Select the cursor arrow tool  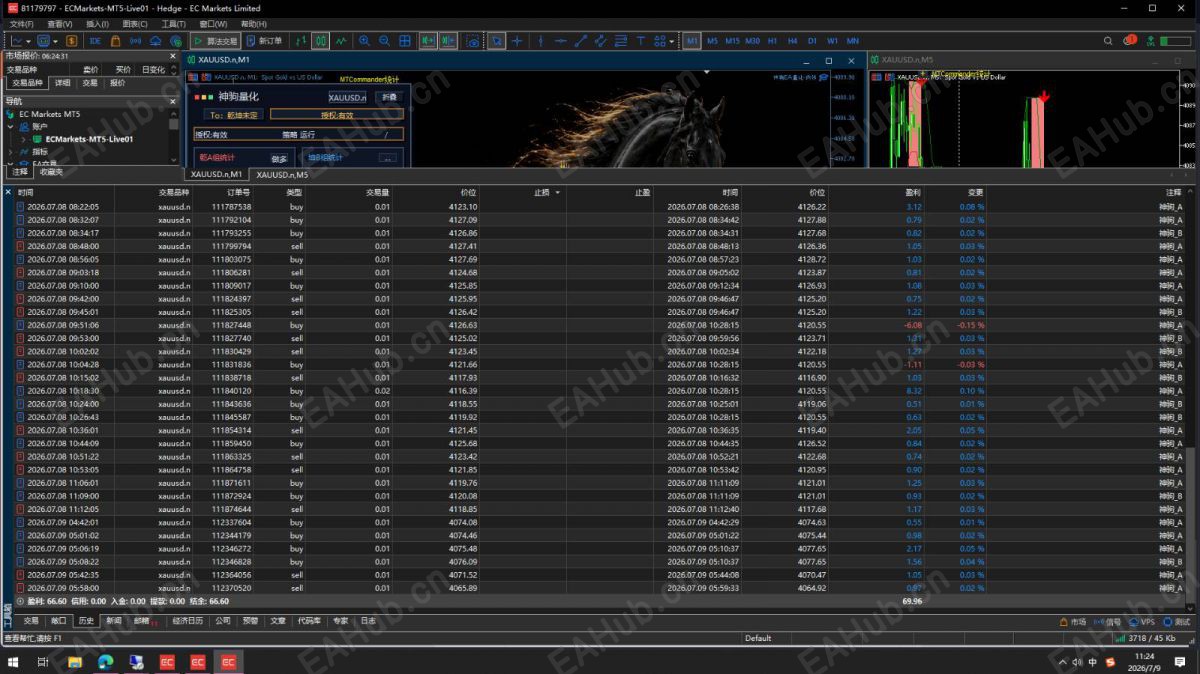click(x=497, y=41)
